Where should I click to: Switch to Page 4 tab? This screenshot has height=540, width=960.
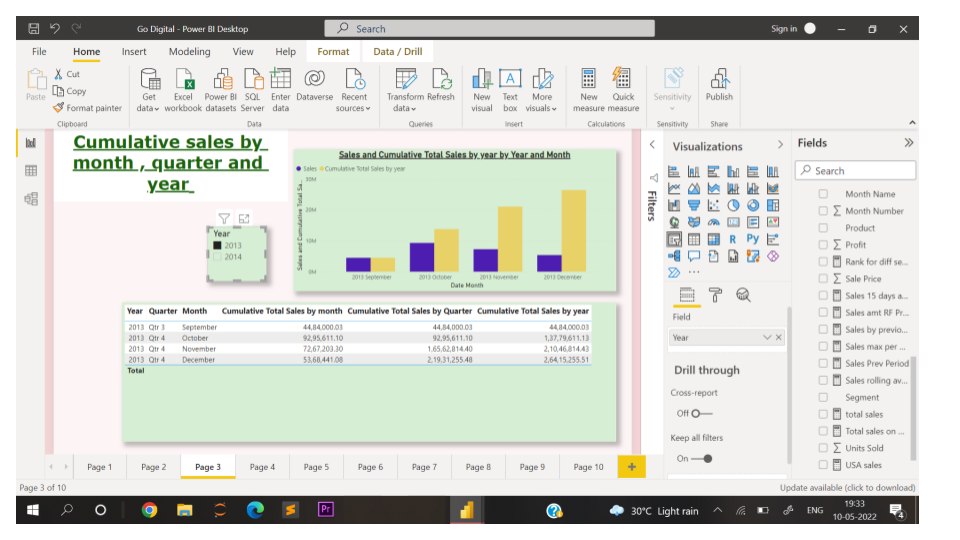pos(262,467)
